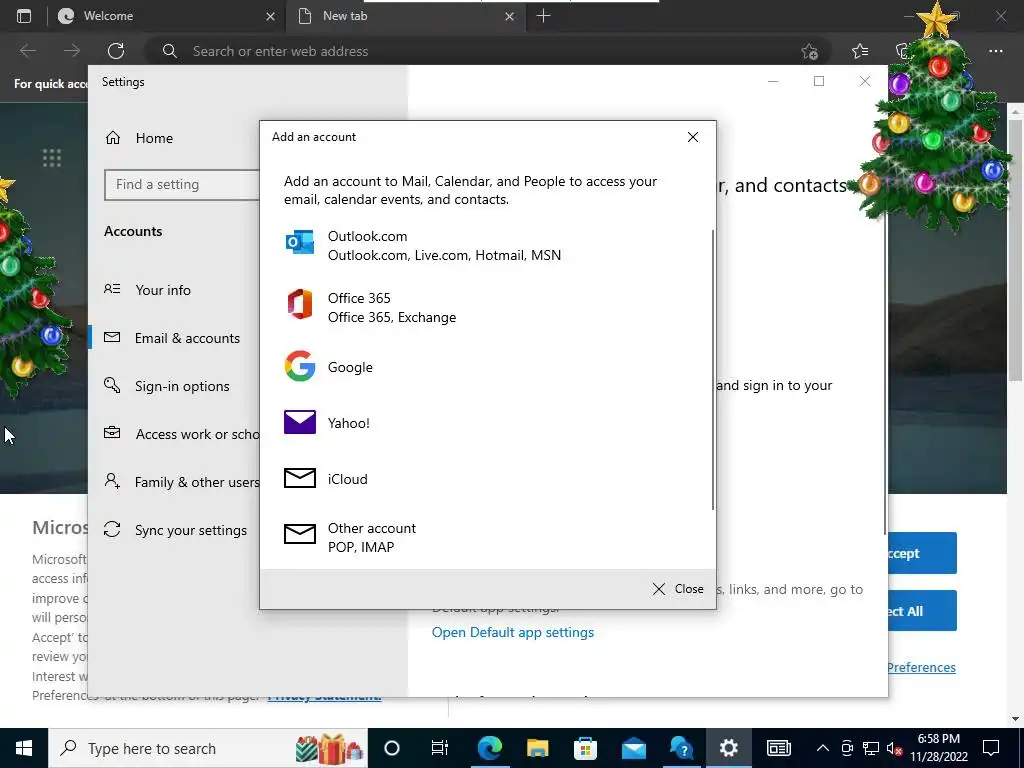This screenshot has width=1024, height=768.
Task: Open the Windows Start menu
Action: (x=24, y=748)
